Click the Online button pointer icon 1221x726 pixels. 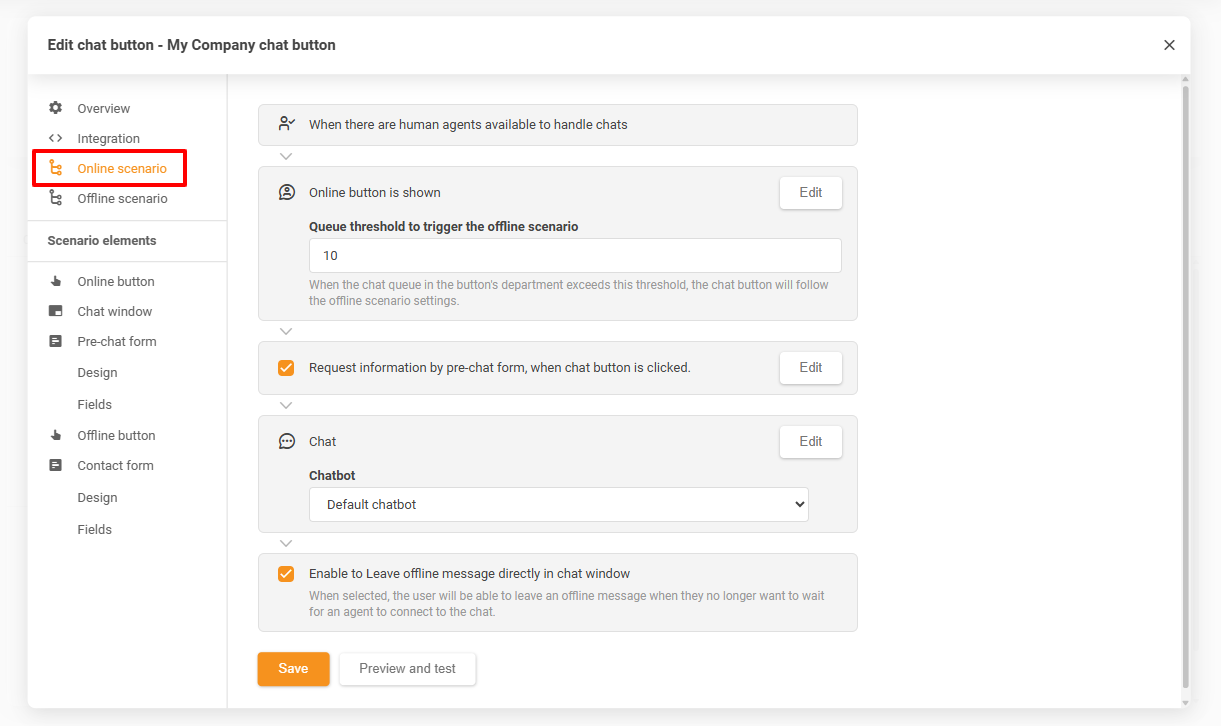[x=56, y=281]
